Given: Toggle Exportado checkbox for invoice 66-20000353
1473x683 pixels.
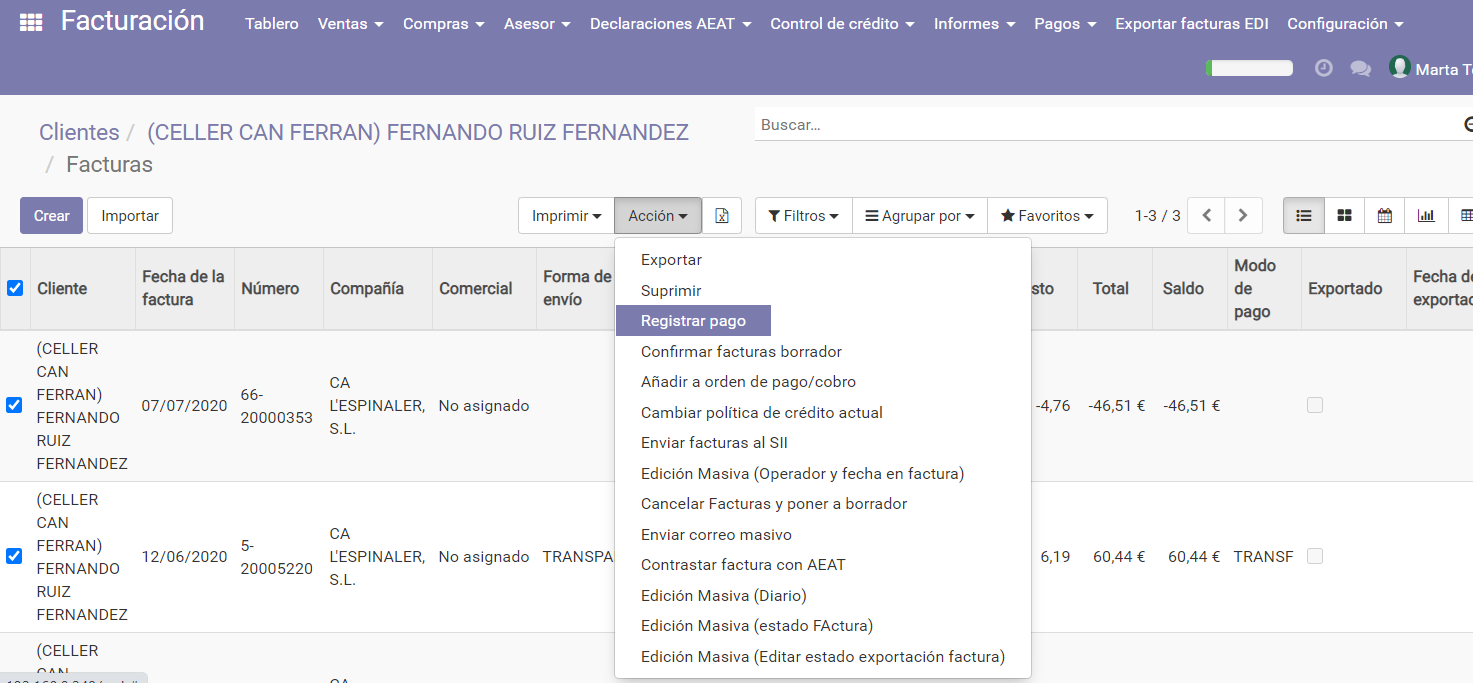Looking at the screenshot, I should 1315,405.
